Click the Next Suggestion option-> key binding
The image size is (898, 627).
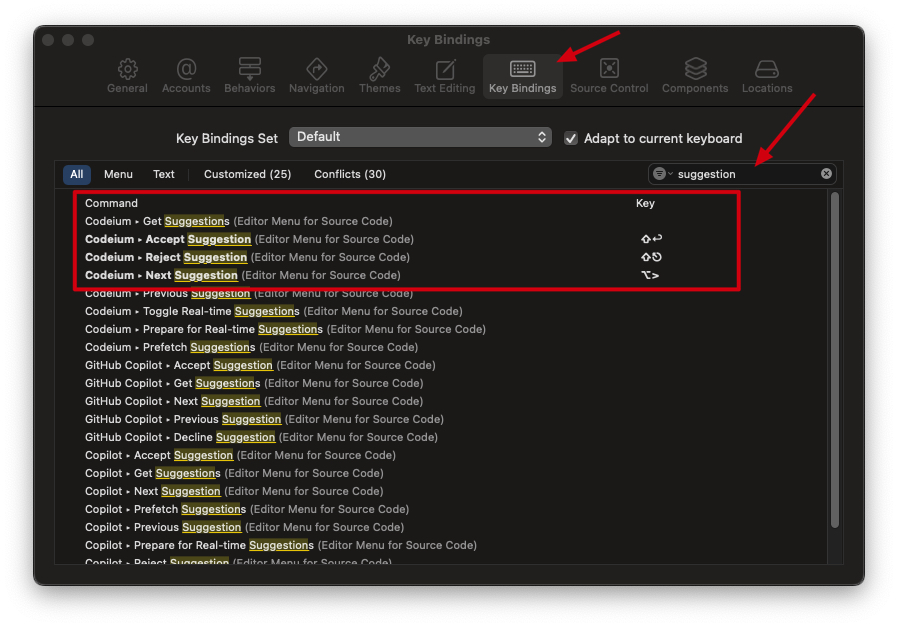click(x=650, y=275)
